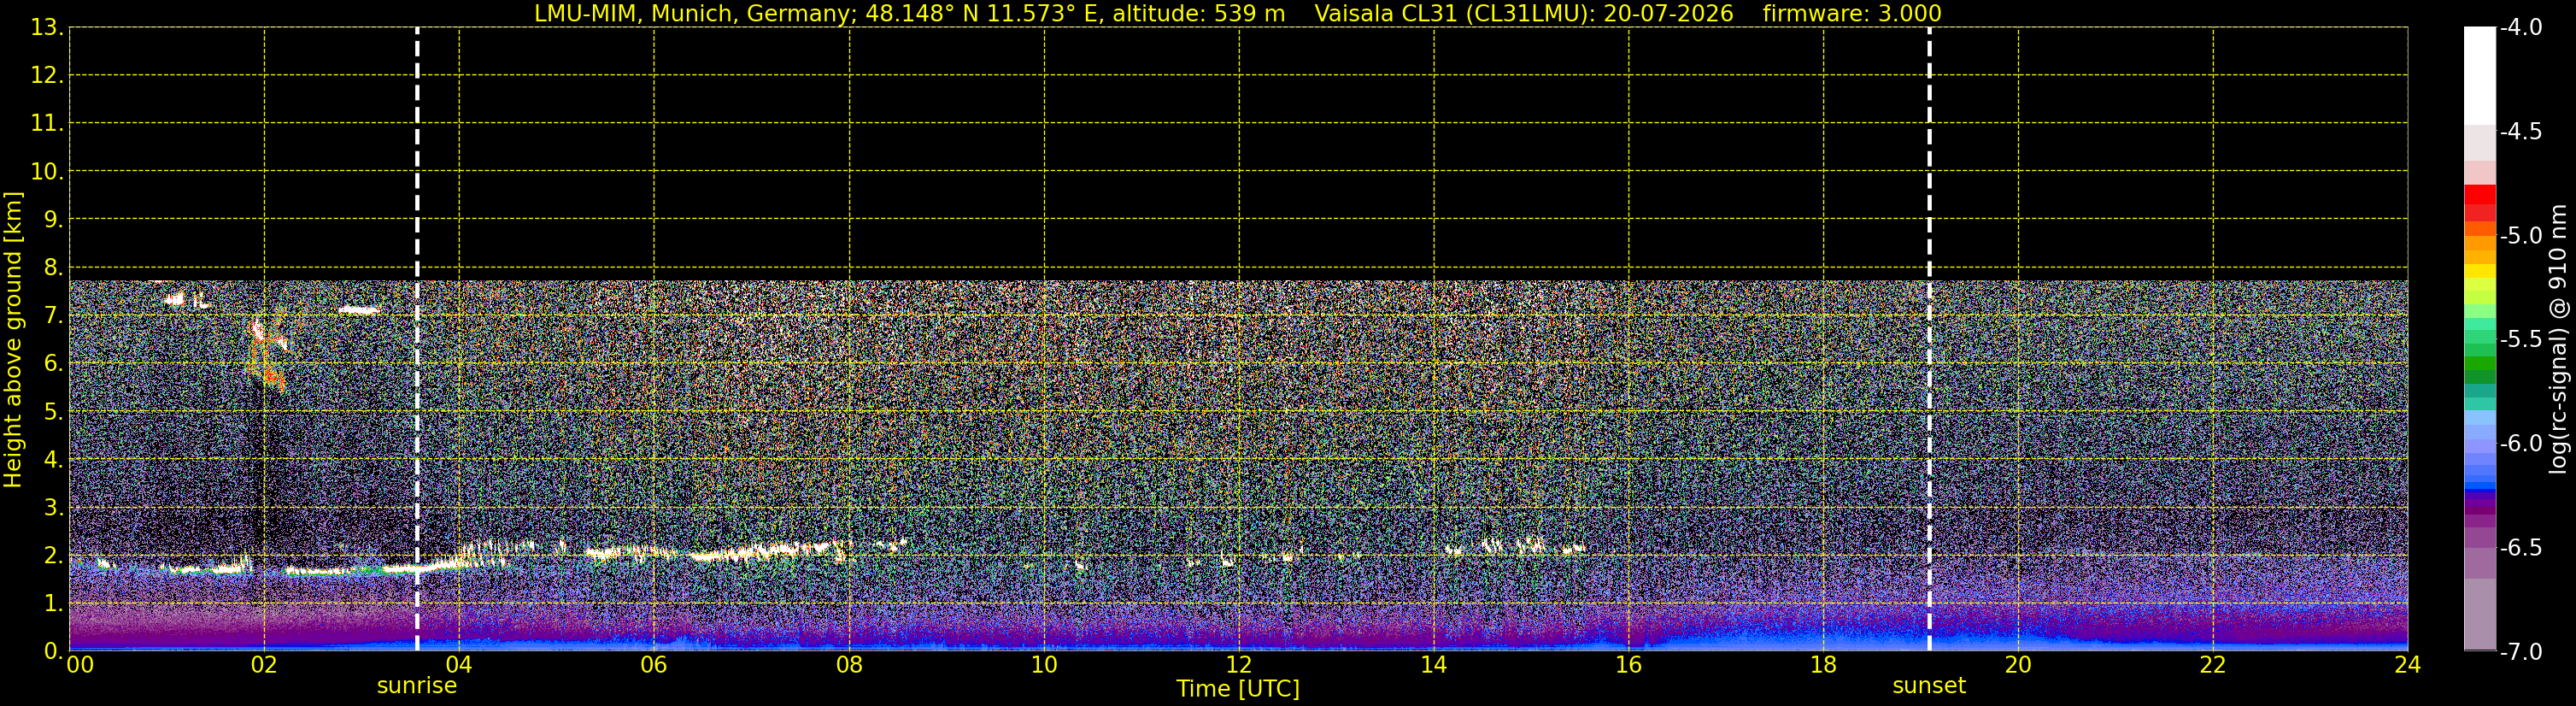The height and width of the screenshot is (706, 2576).
Task: Click the colorbar tick label '-6.0'
Action: coord(2520,444)
